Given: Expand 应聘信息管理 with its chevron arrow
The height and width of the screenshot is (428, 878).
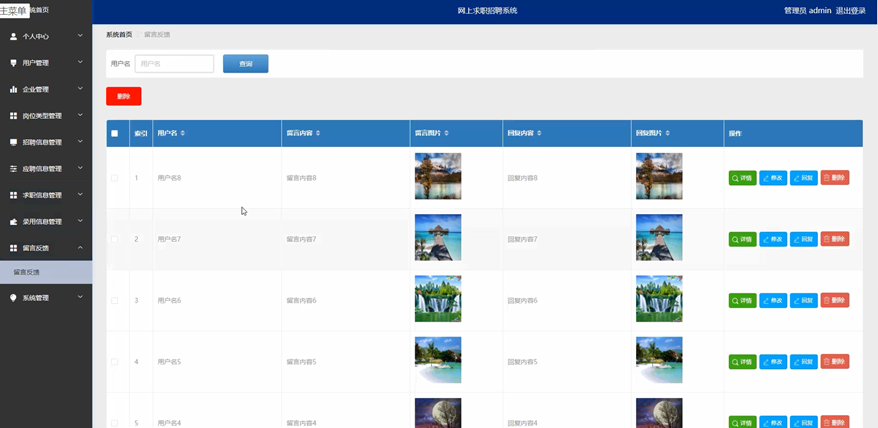Looking at the screenshot, I should pyautogui.click(x=80, y=168).
